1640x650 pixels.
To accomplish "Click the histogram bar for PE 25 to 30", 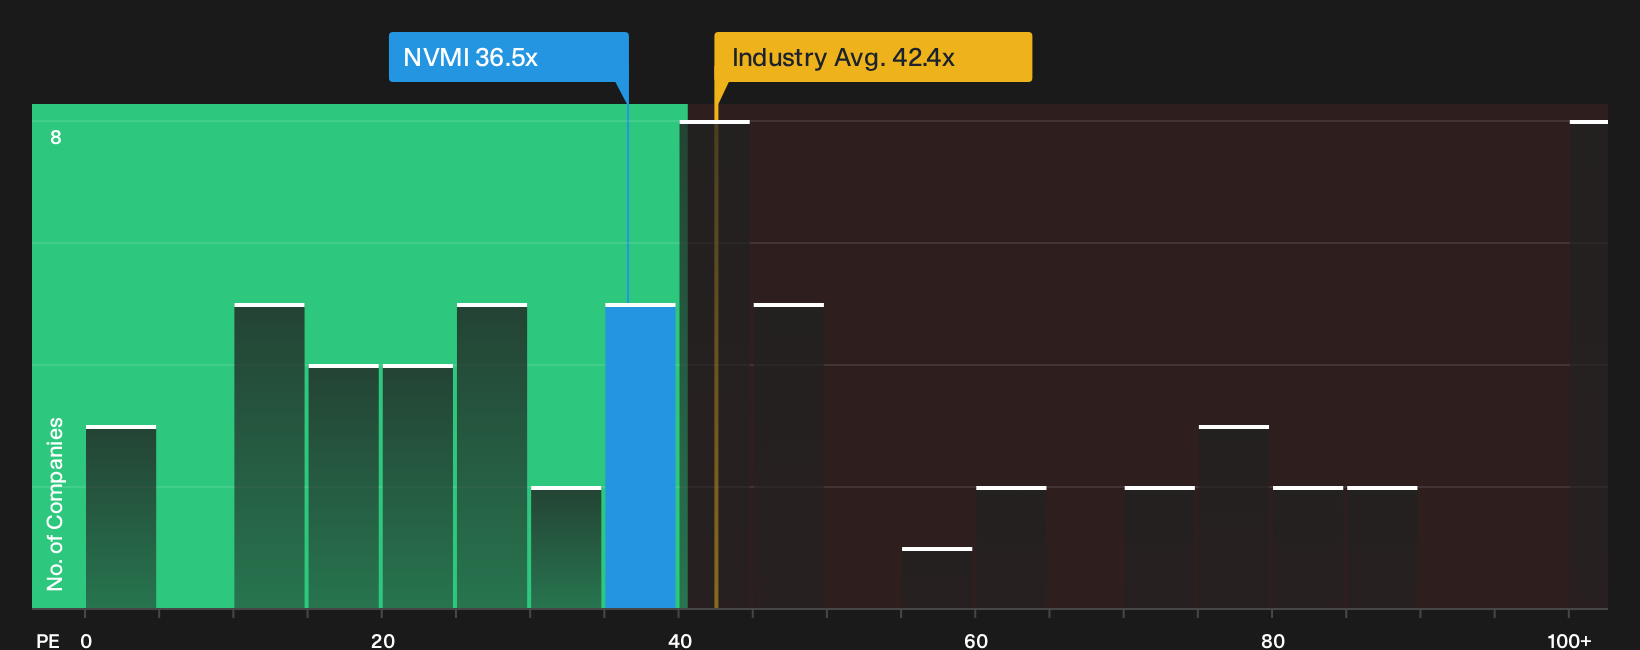I will (492, 456).
